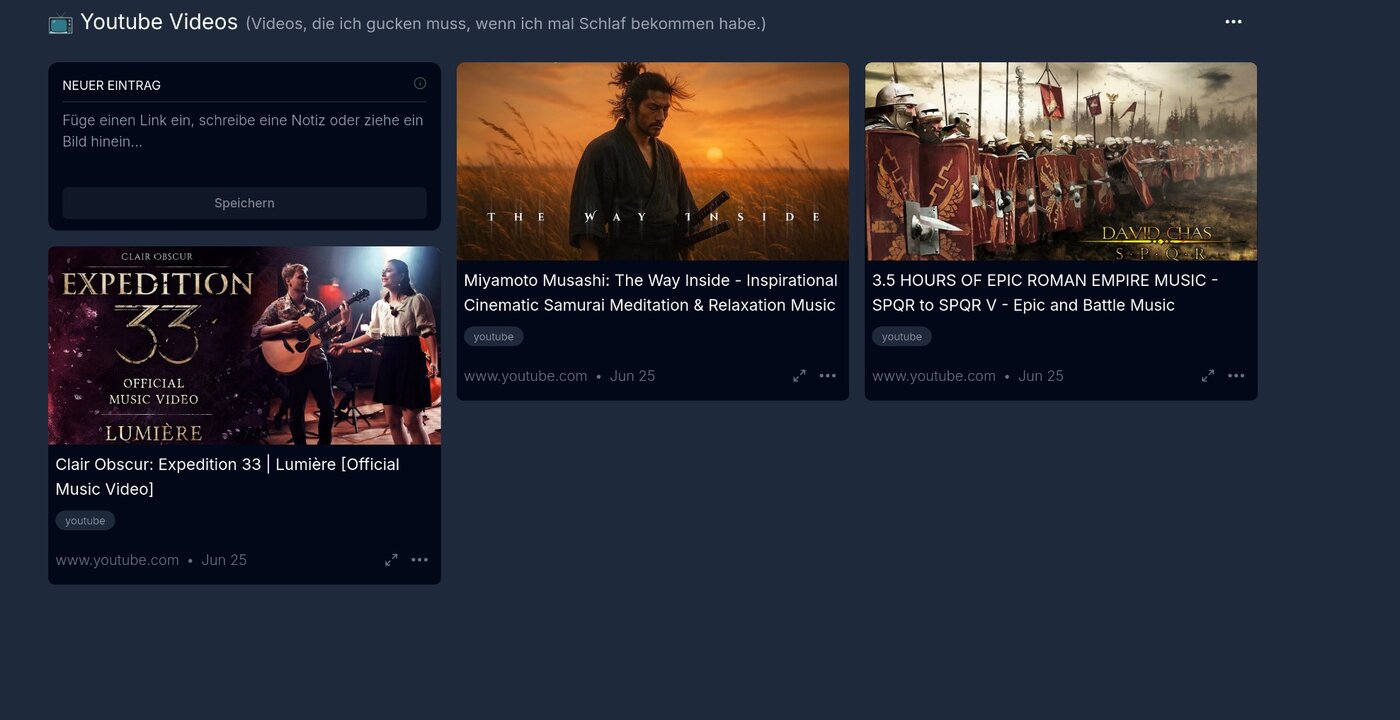This screenshot has width=1400, height=720.
Task: Open Clair Obscur: Expedition 33 Lumière title
Action: coord(228,477)
